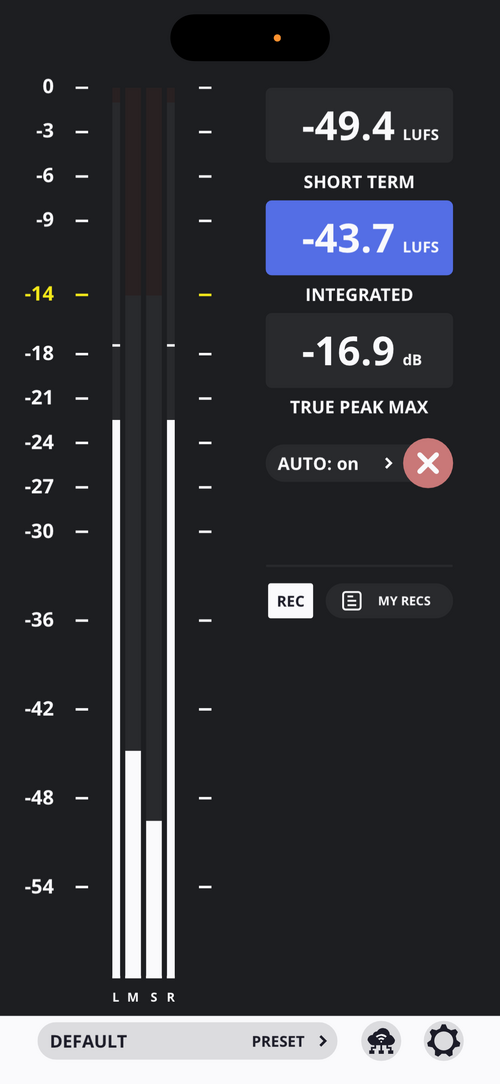Click the chevron beside PRESET
Viewport: 500px width, 1084px height.
pos(322,1041)
